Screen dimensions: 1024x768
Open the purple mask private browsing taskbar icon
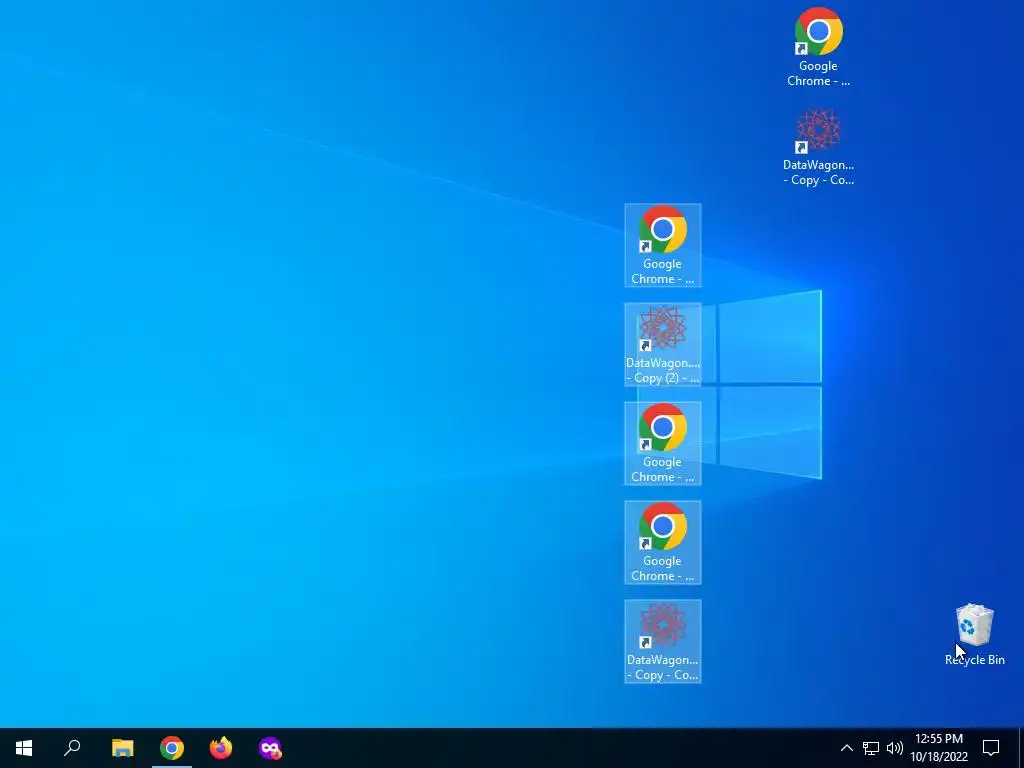[270, 748]
